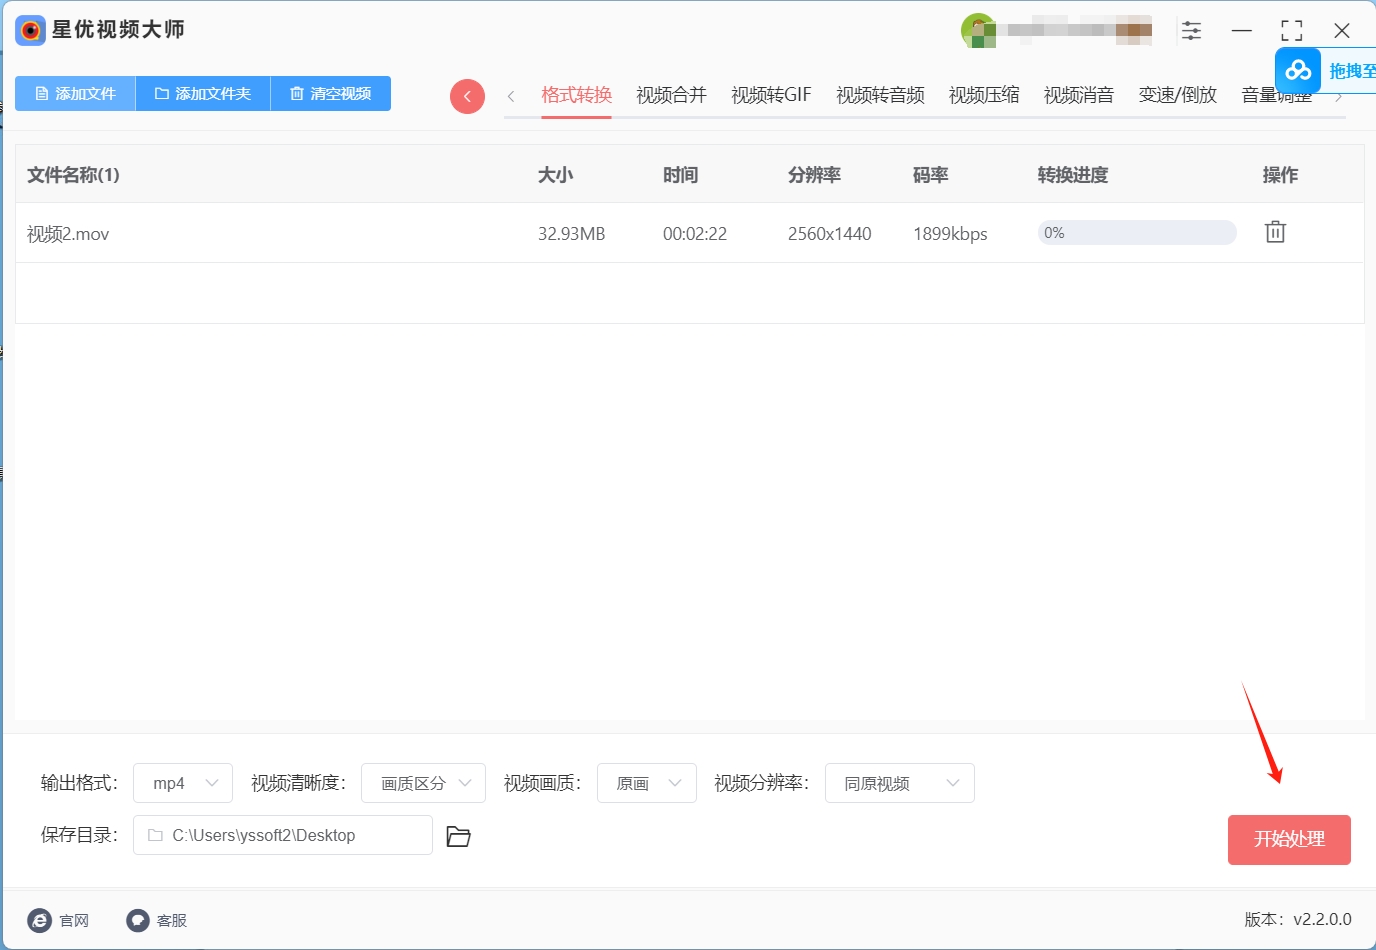Click the 00:02:22 duration value

tap(695, 234)
